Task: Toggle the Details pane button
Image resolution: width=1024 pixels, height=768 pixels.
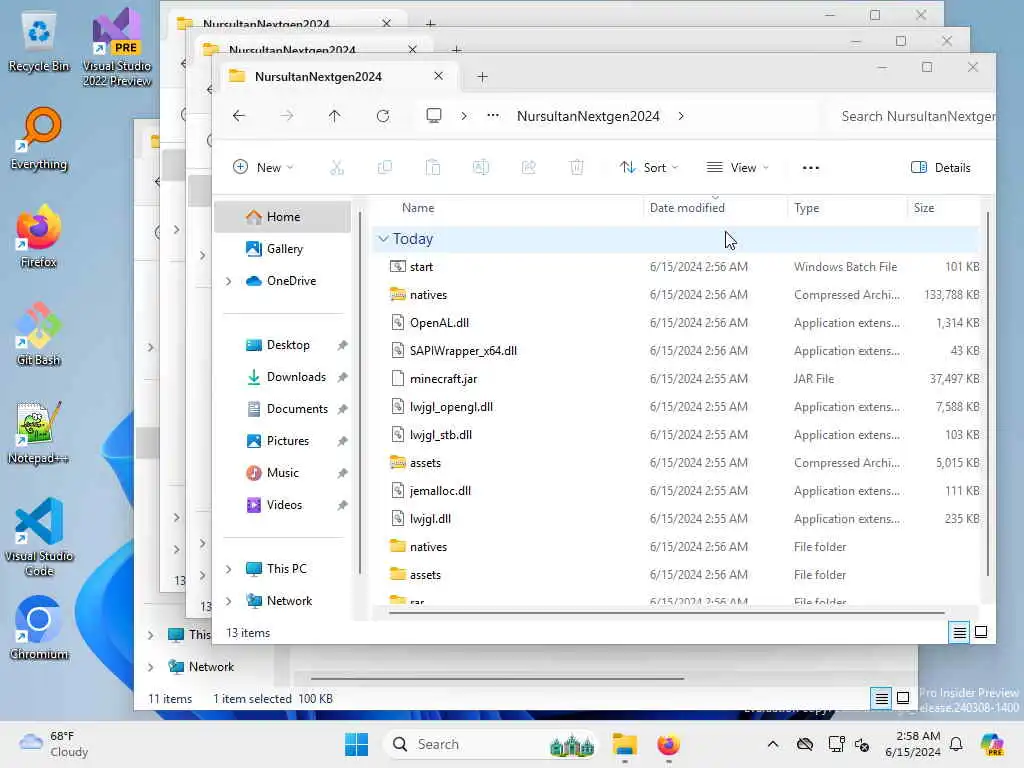Action: (x=940, y=168)
